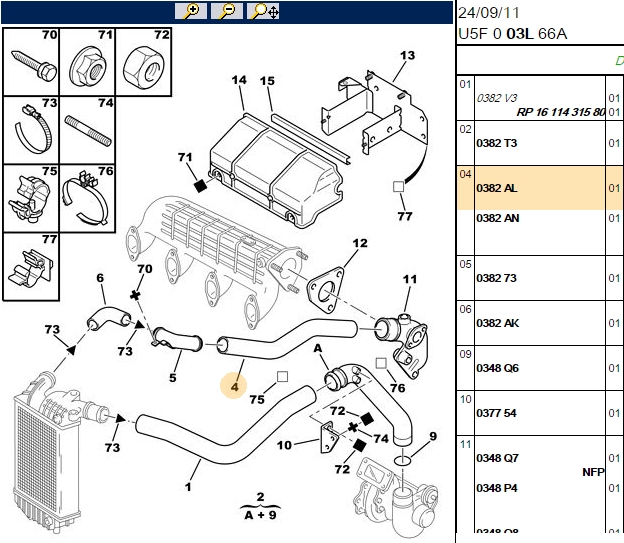
Task: Click callout 74 beside the cross marker
Action: pyautogui.click(x=380, y=439)
